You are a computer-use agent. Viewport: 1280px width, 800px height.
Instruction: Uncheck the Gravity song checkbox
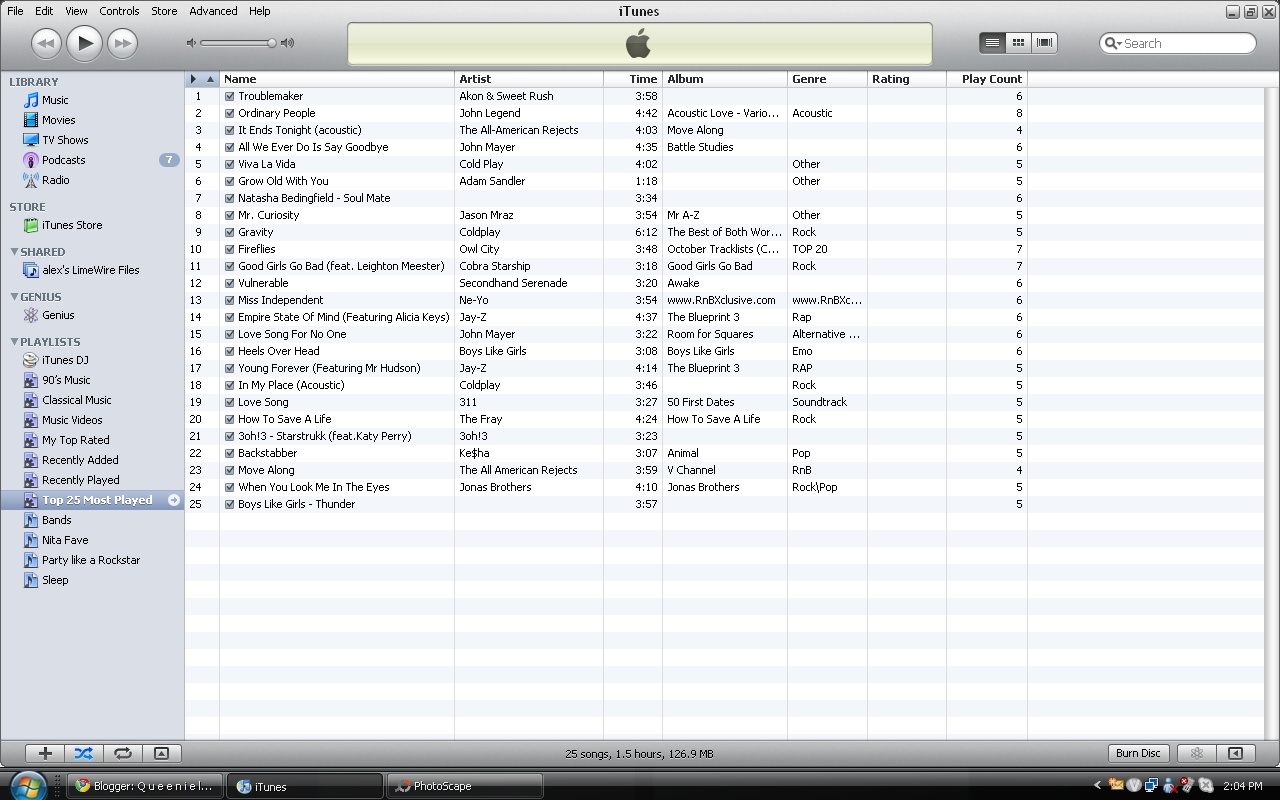tap(230, 233)
